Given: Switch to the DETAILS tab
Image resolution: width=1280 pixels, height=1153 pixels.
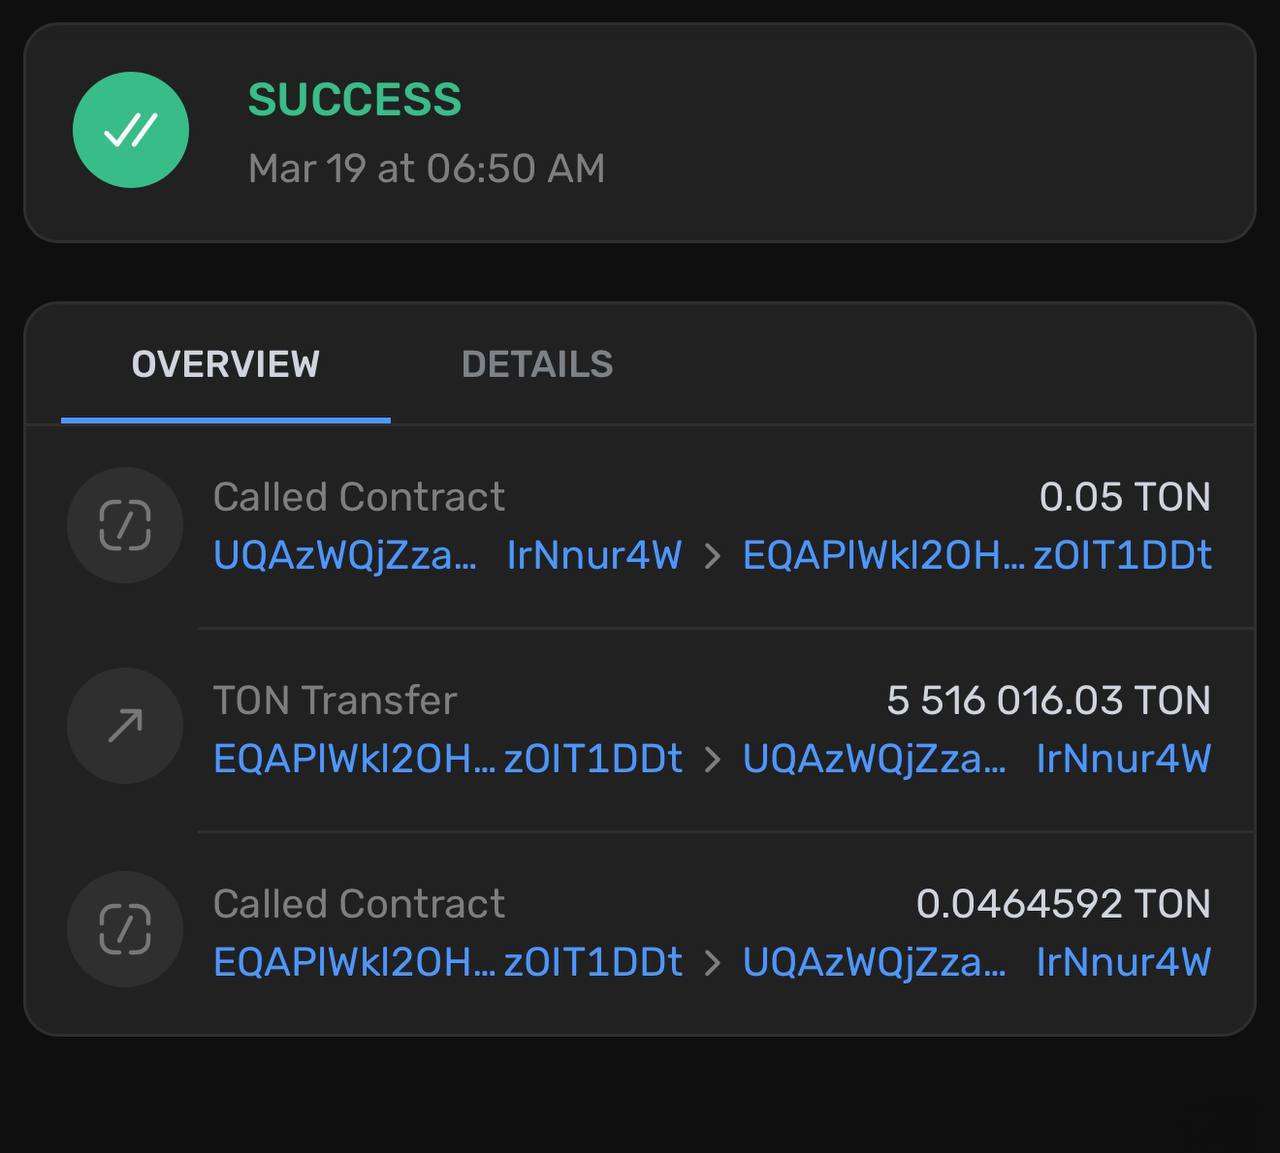Looking at the screenshot, I should (537, 364).
